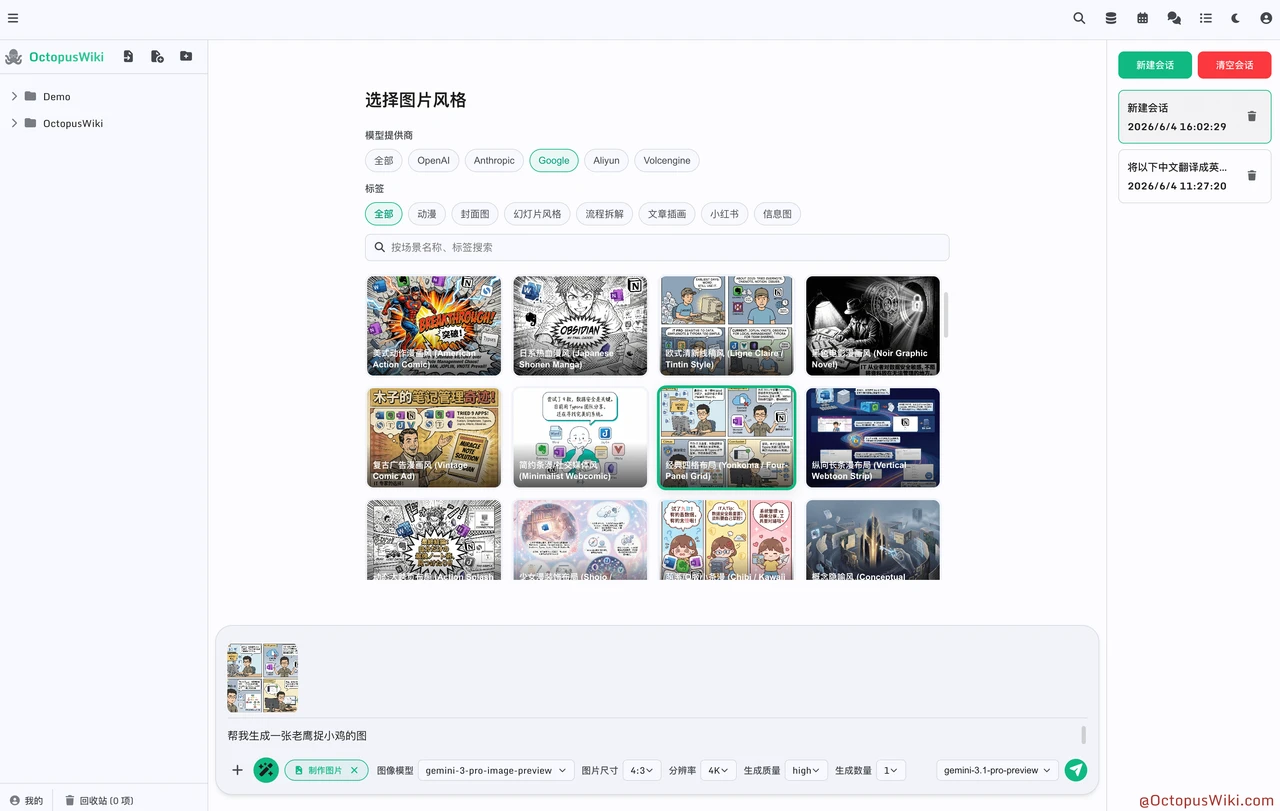Click the 新建会话 button
This screenshot has height=811, width=1280.
[1155, 65]
